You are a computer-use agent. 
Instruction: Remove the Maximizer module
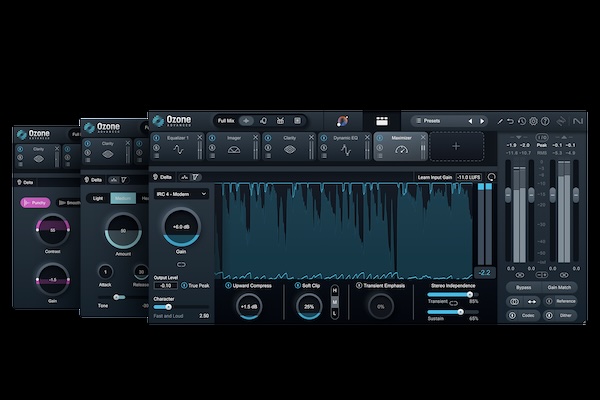coord(423,137)
